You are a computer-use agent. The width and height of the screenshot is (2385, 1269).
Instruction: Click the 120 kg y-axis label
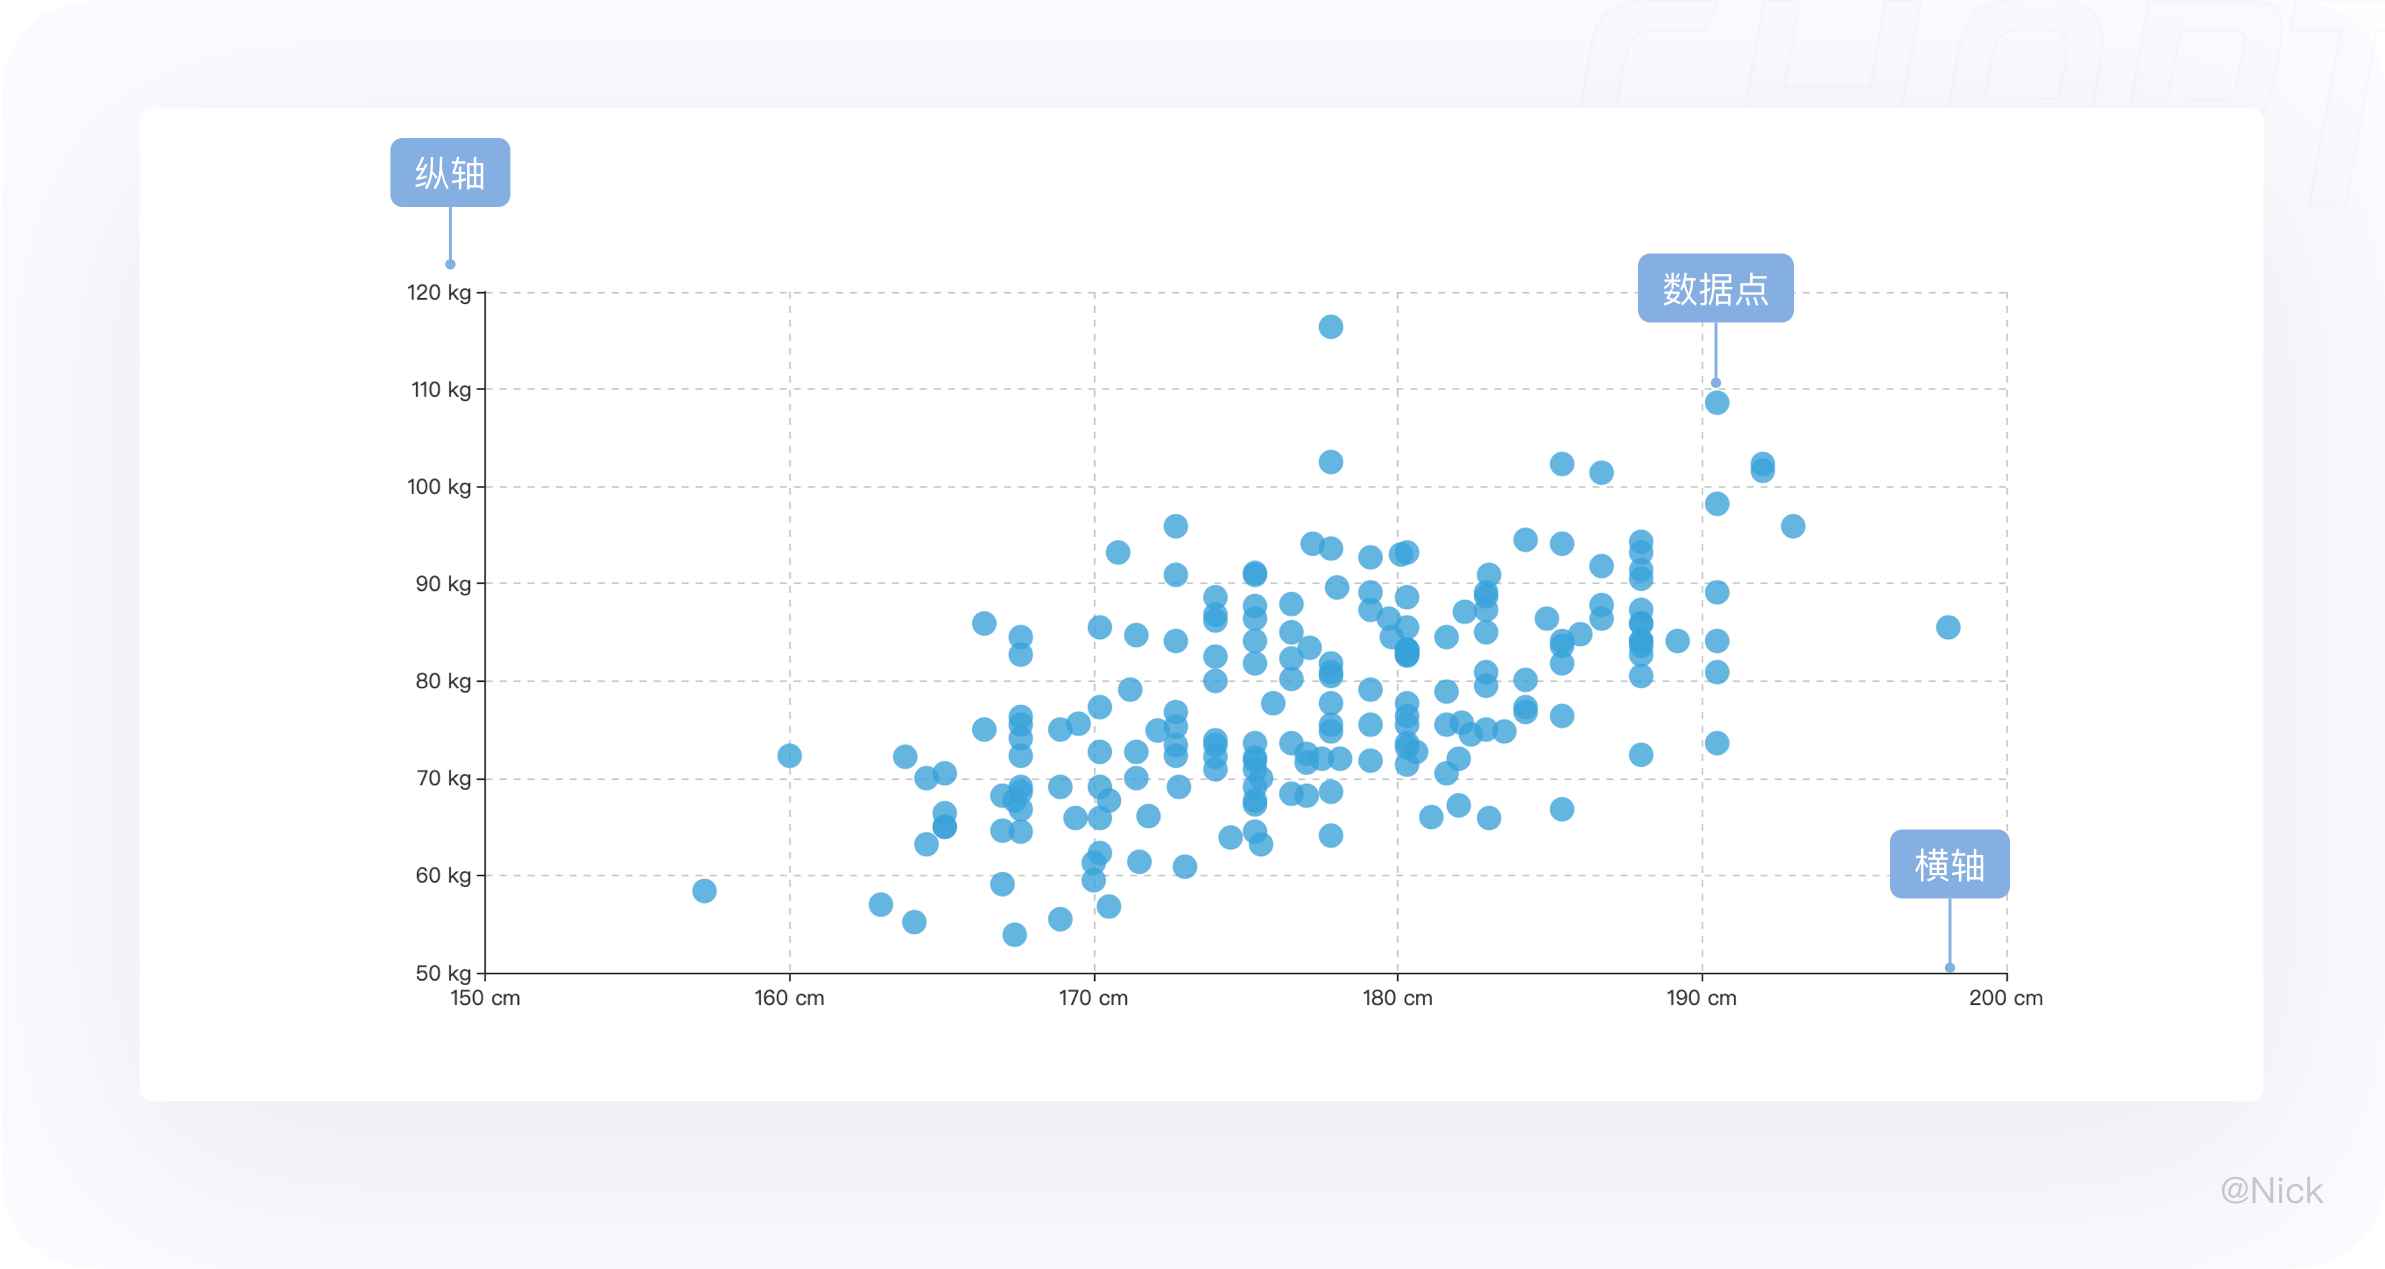pos(438,293)
